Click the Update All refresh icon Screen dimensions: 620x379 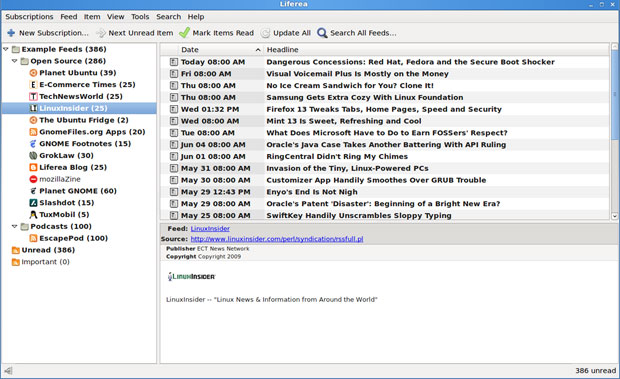coord(265,33)
